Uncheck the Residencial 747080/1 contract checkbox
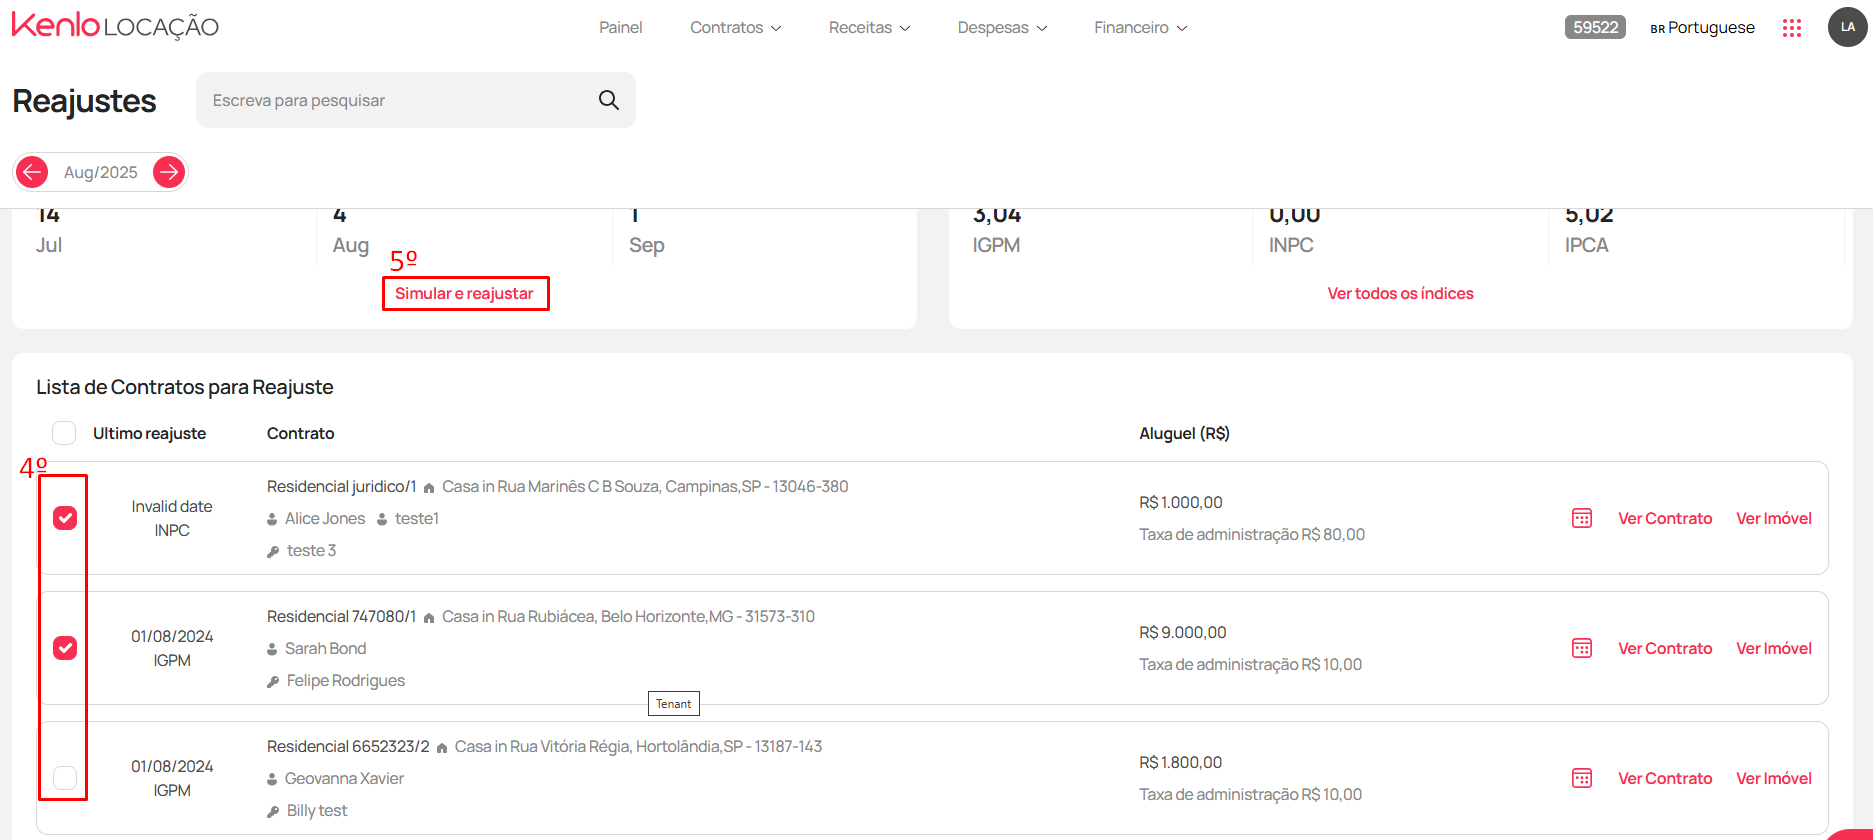Viewport: 1873px width, 840px height. 65,648
